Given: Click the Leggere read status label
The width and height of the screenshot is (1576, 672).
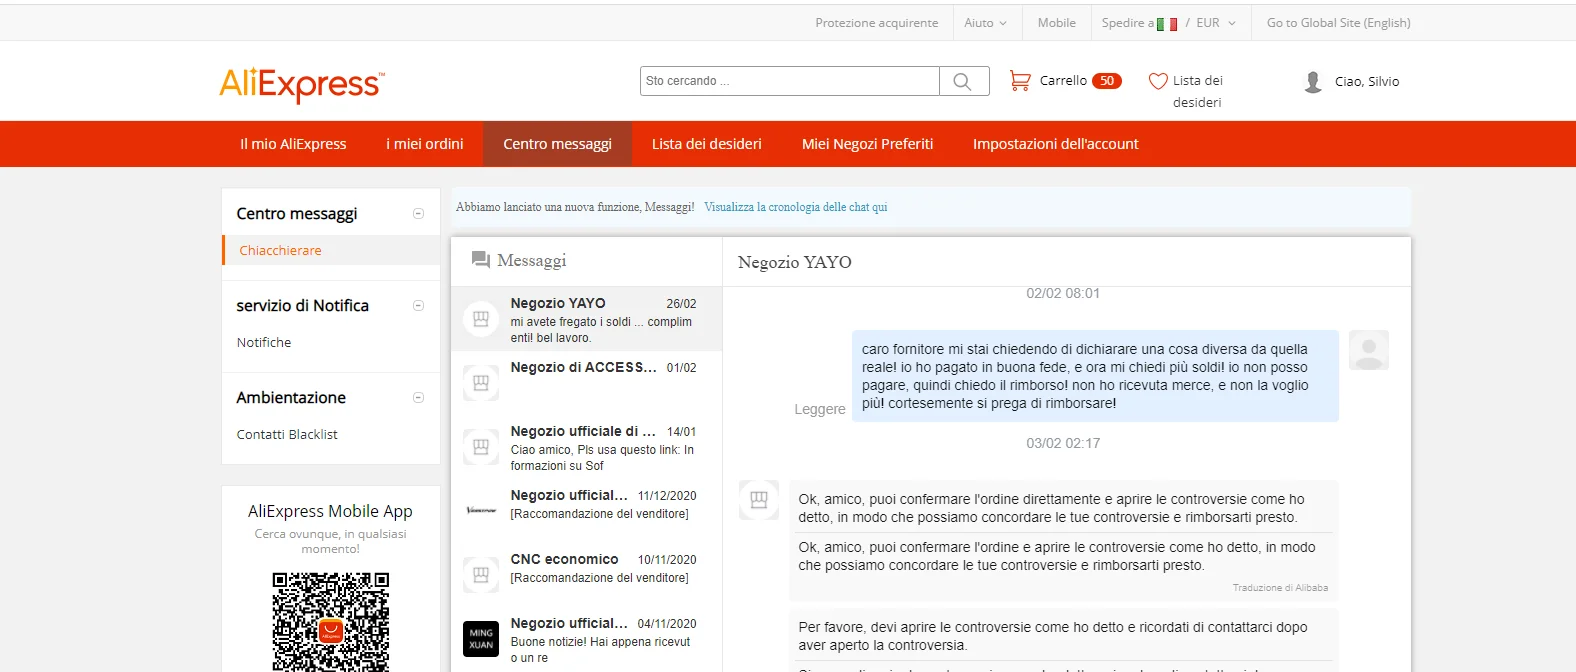Looking at the screenshot, I should [x=820, y=410].
